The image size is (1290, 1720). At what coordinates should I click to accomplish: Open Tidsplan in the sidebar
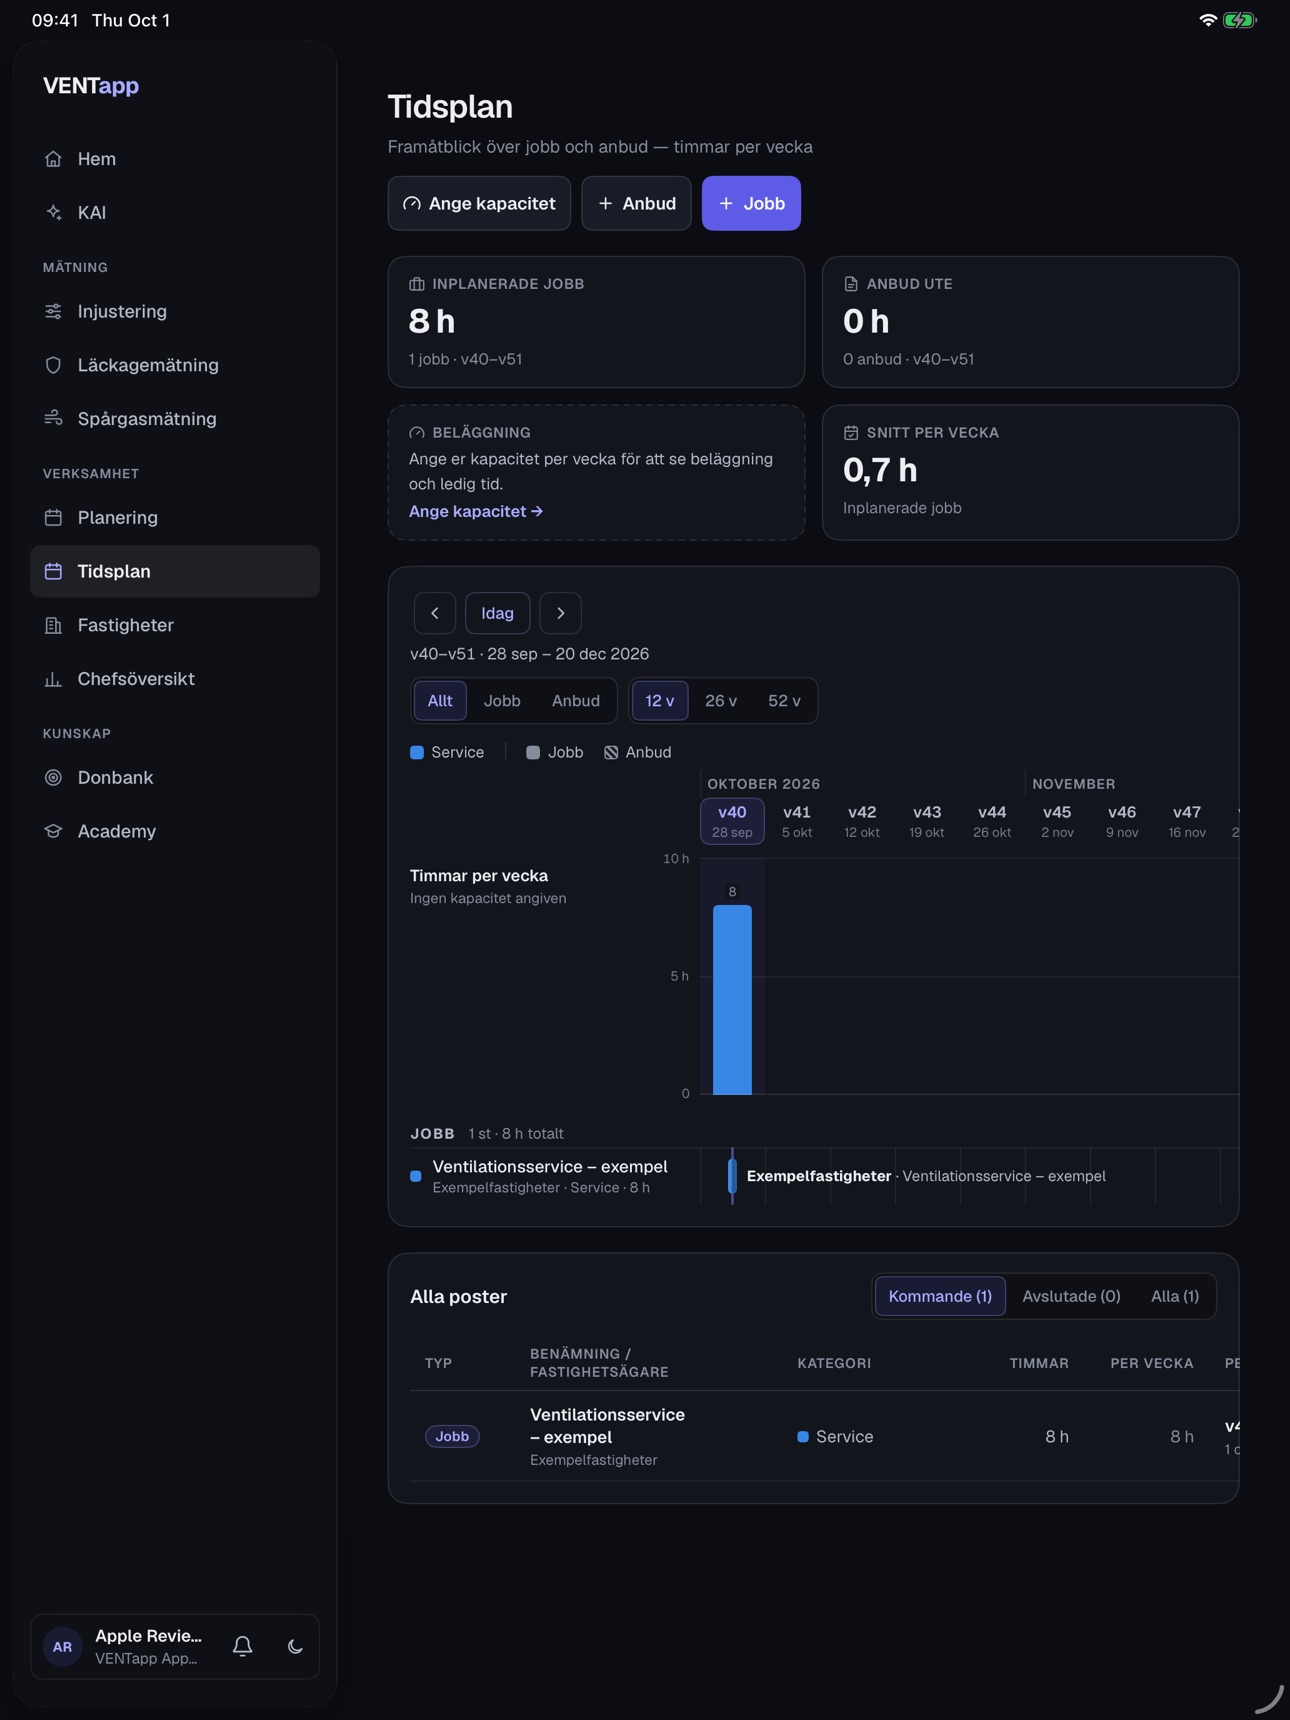(x=175, y=571)
